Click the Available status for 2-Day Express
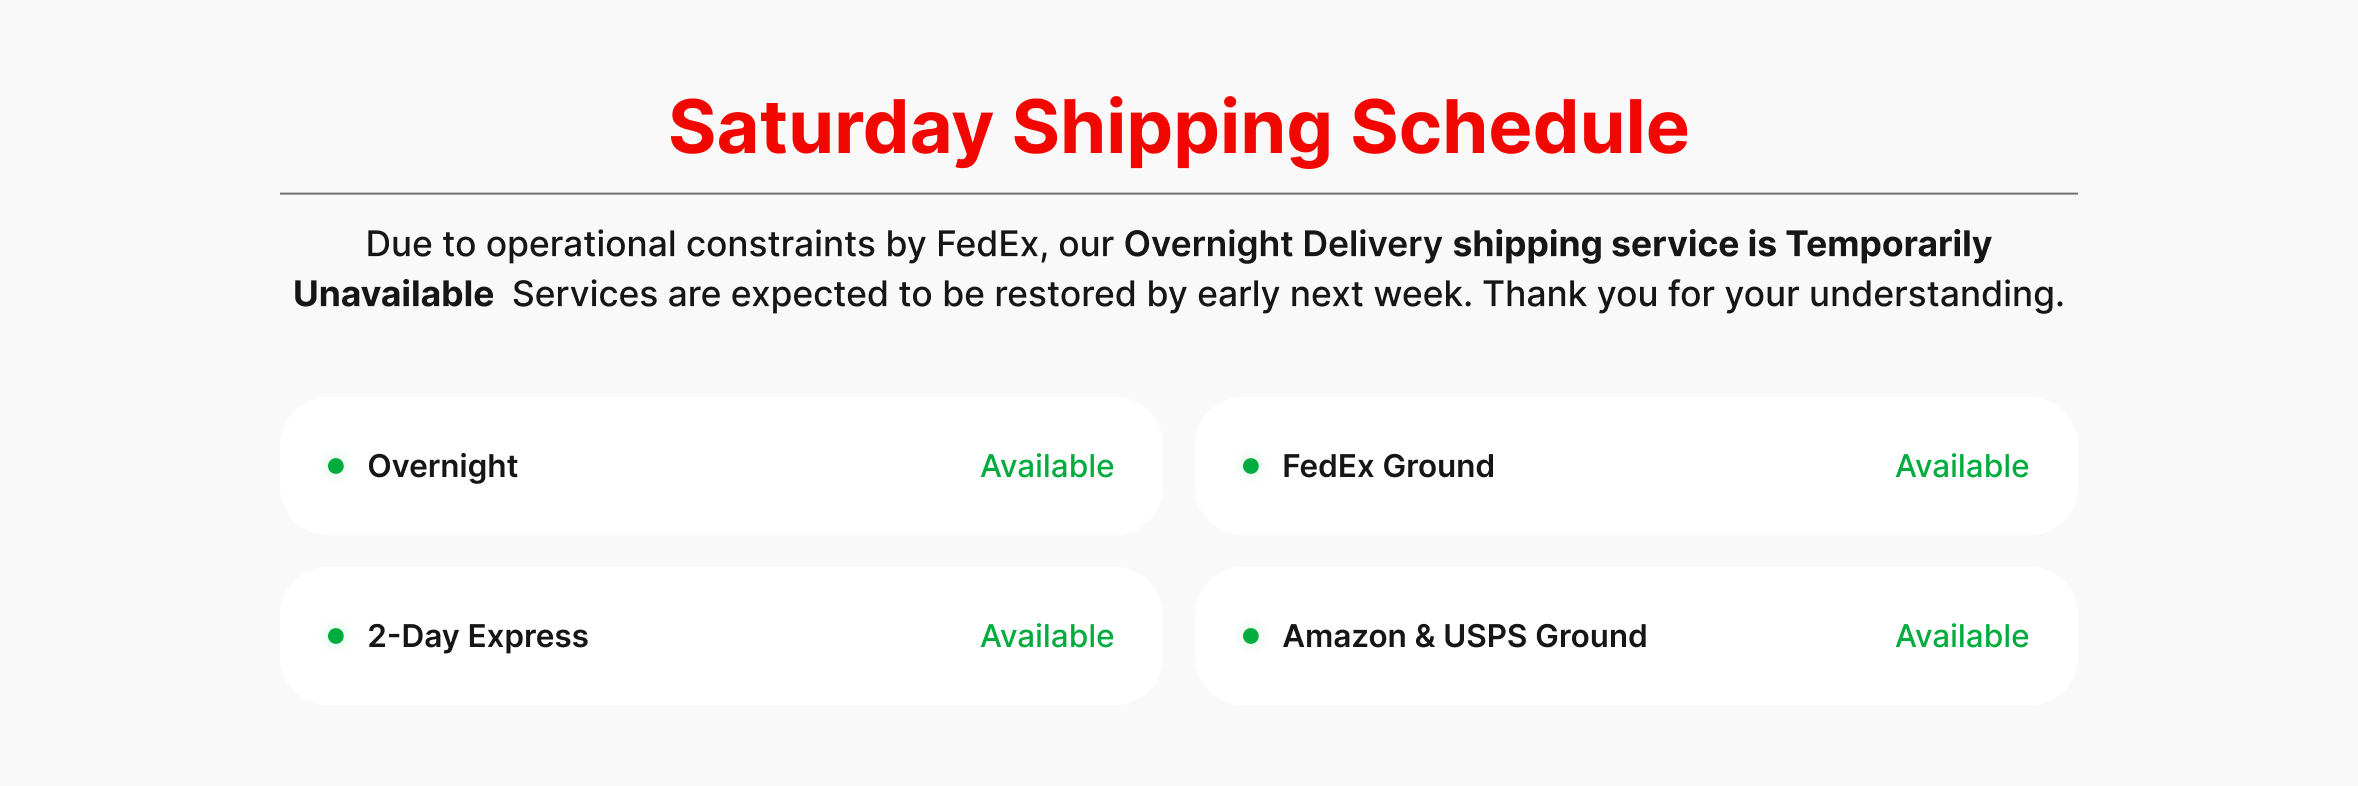Image resolution: width=2358 pixels, height=786 pixels. tap(1046, 636)
